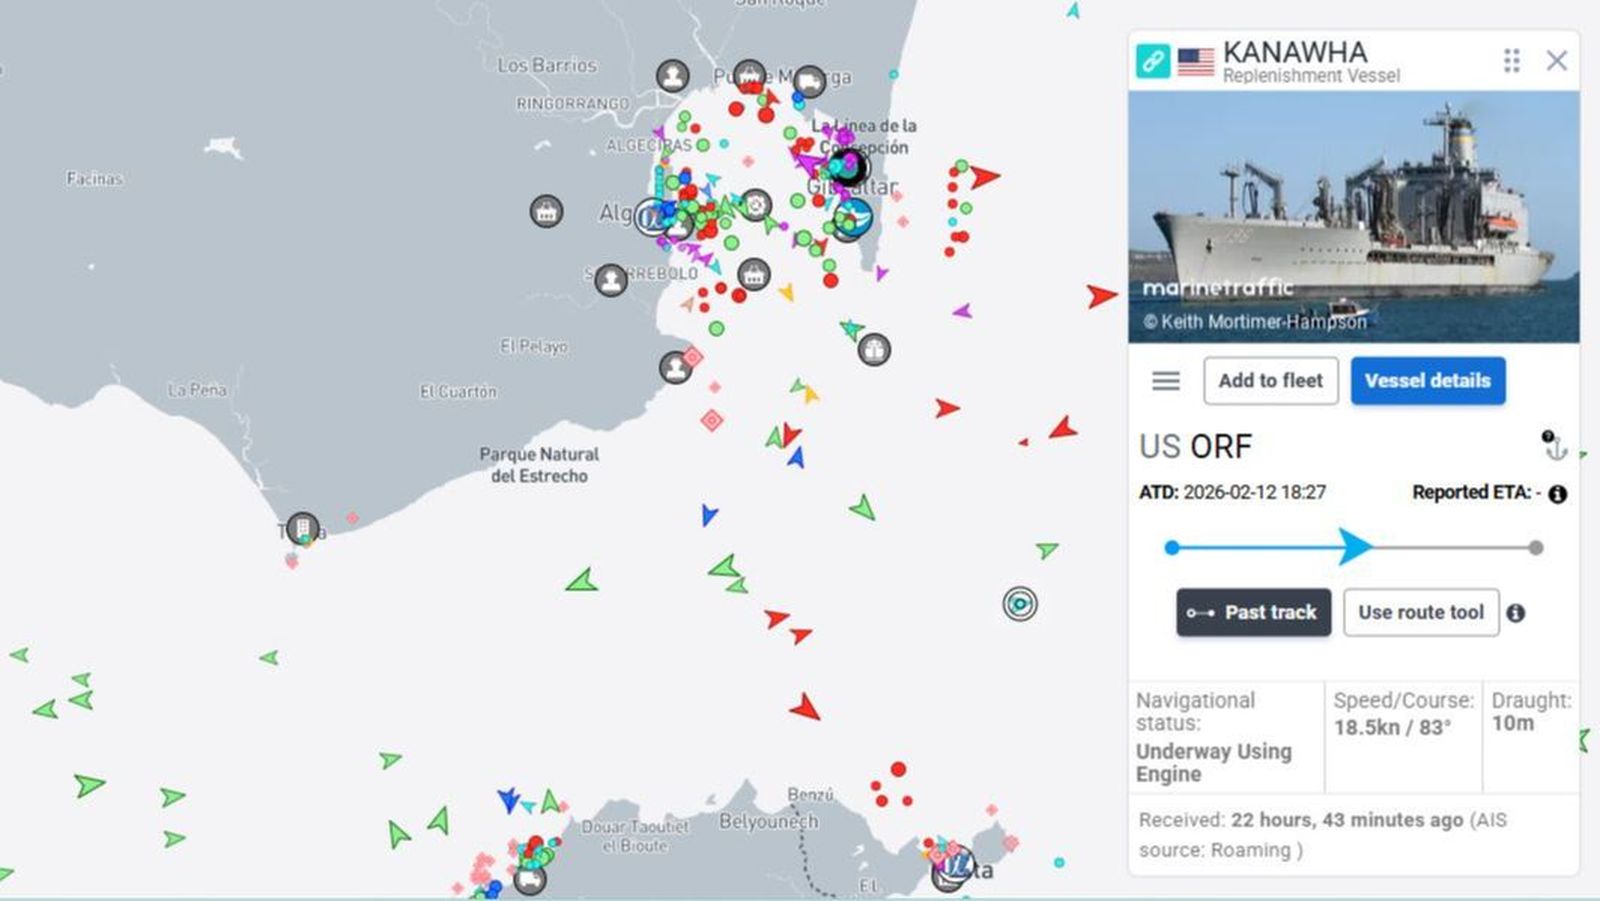Open the grid-of-dots icon in the vessel panel header

[x=1513, y=61]
